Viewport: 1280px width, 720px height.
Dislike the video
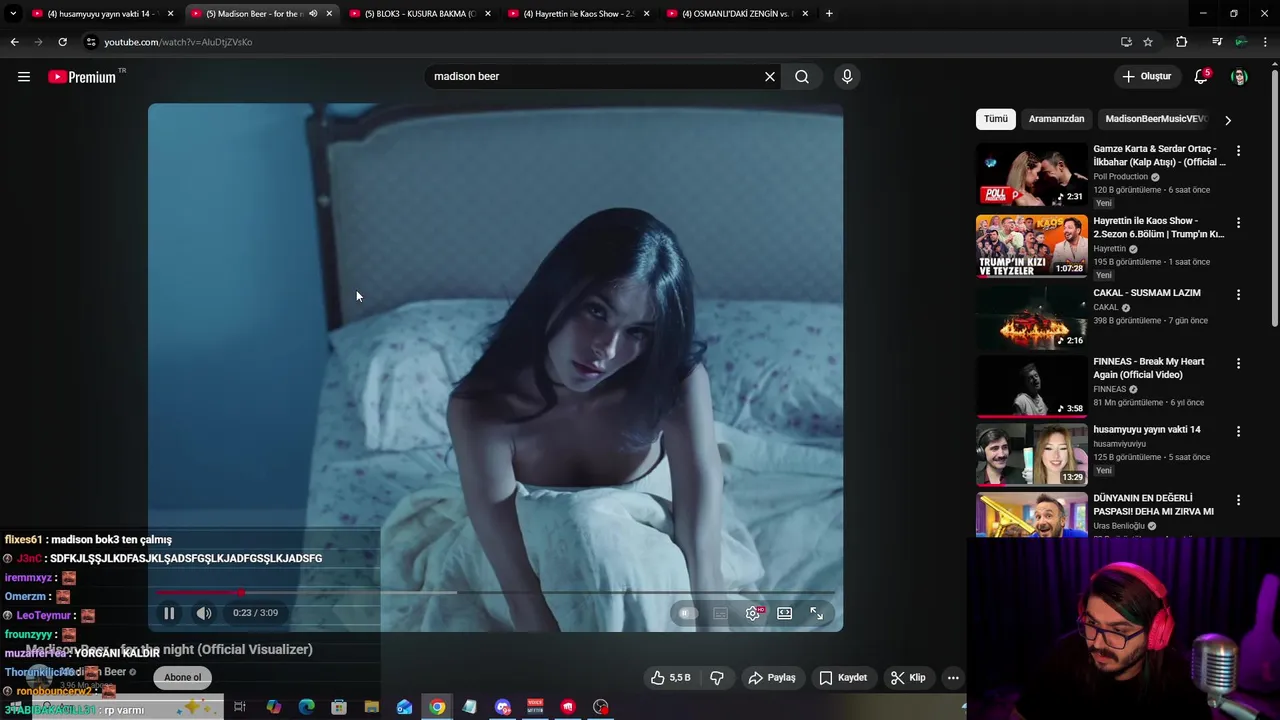pos(717,678)
